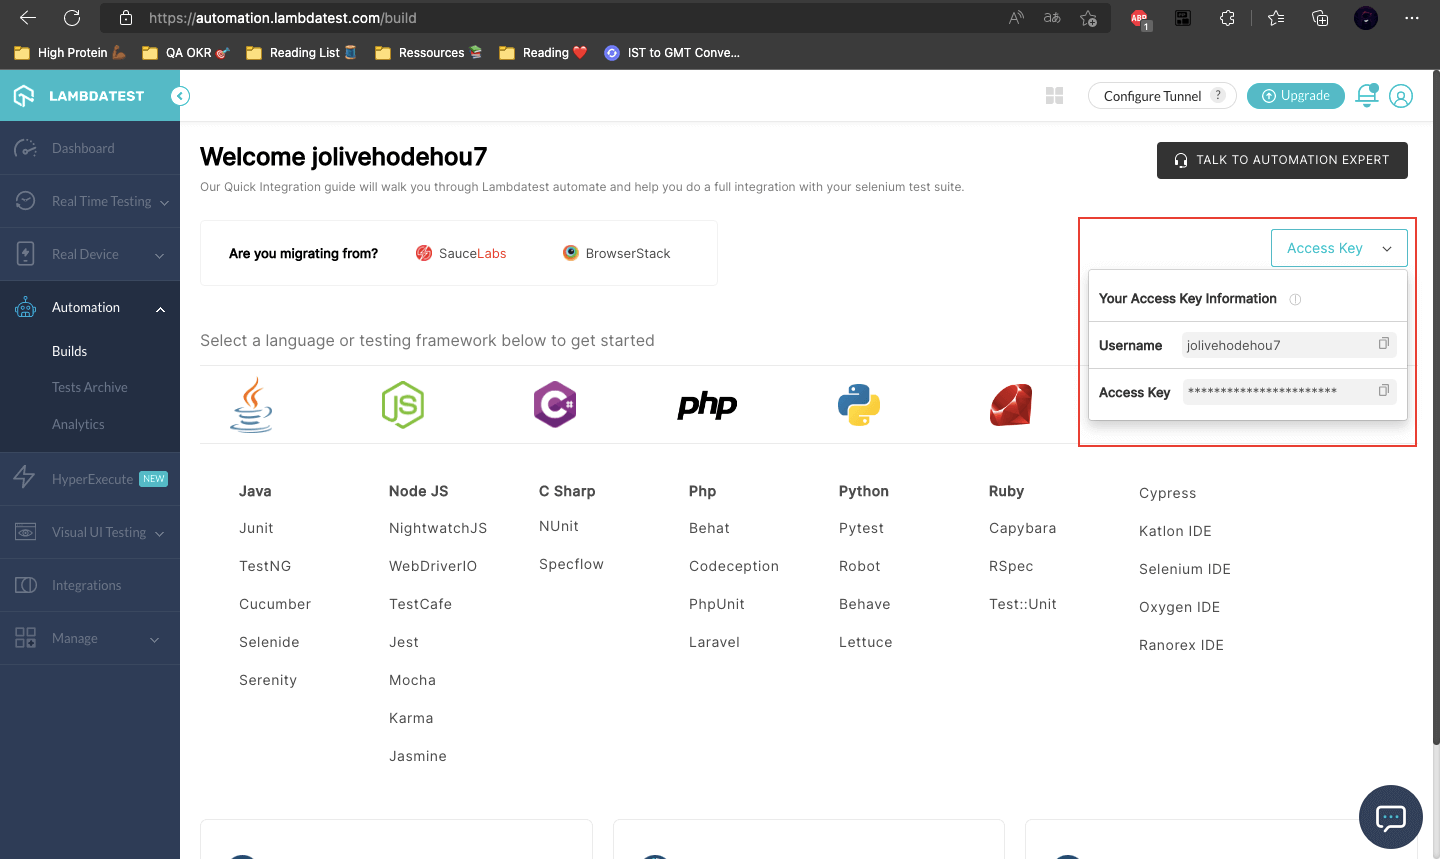Open the Builds page
The height and width of the screenshot is (859, 1440).
click(70, 351)
